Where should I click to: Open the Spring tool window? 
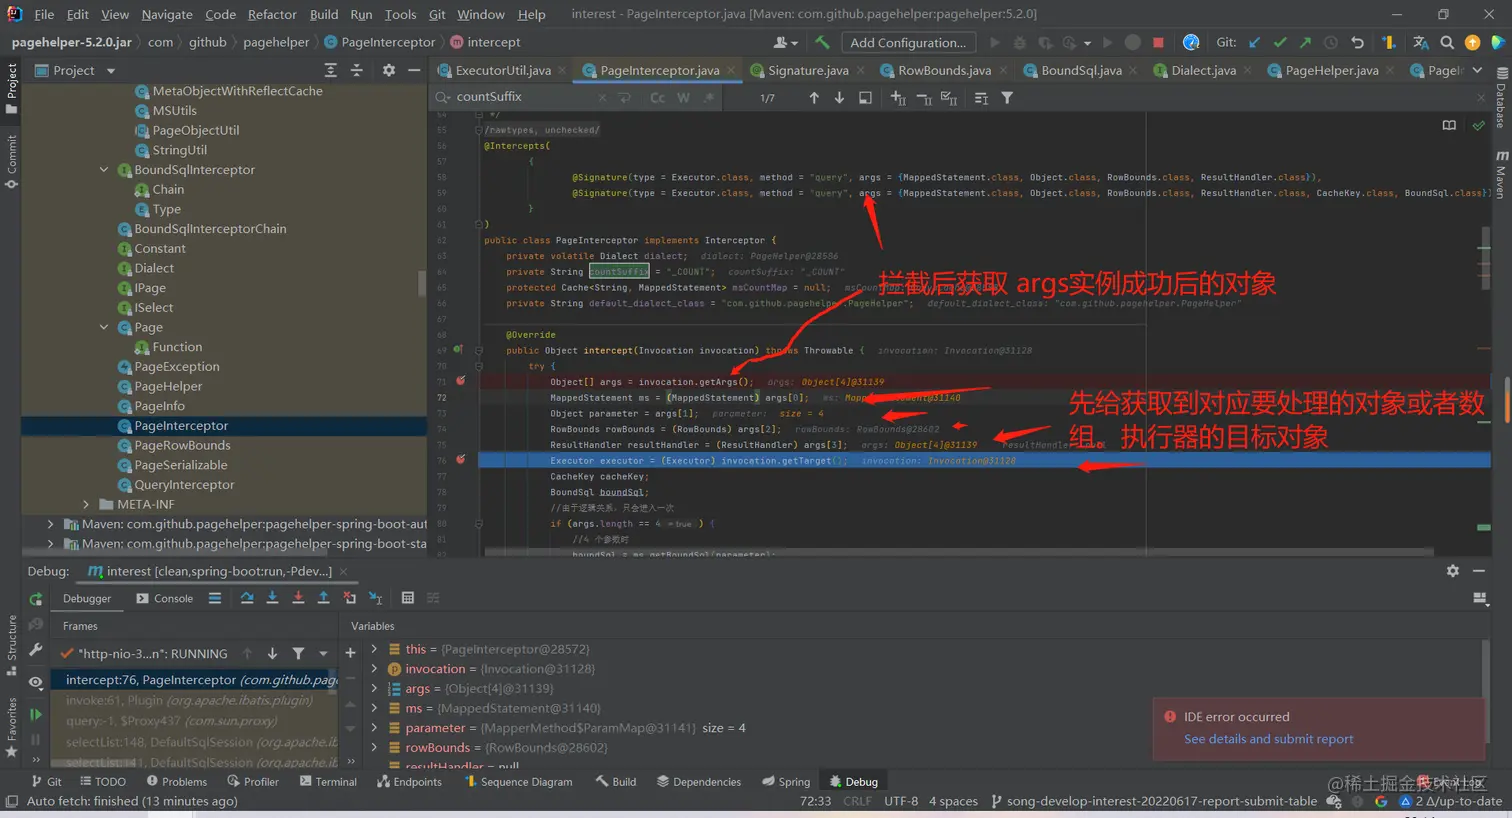(786, 782)
